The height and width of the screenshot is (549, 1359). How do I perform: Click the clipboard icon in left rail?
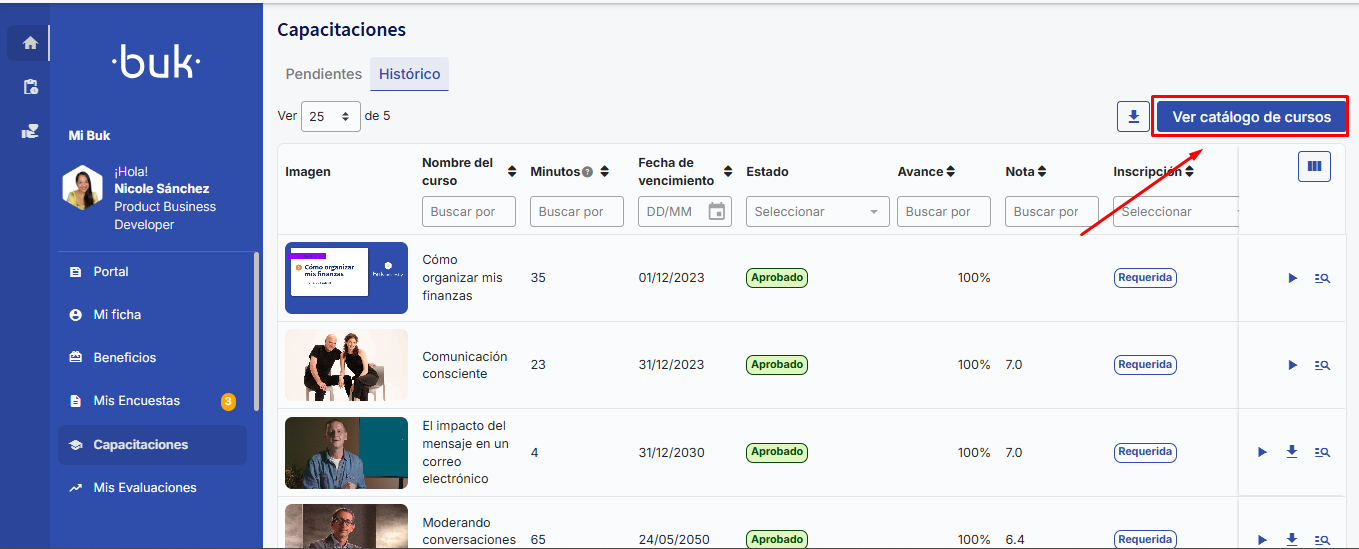coord(30,87)
